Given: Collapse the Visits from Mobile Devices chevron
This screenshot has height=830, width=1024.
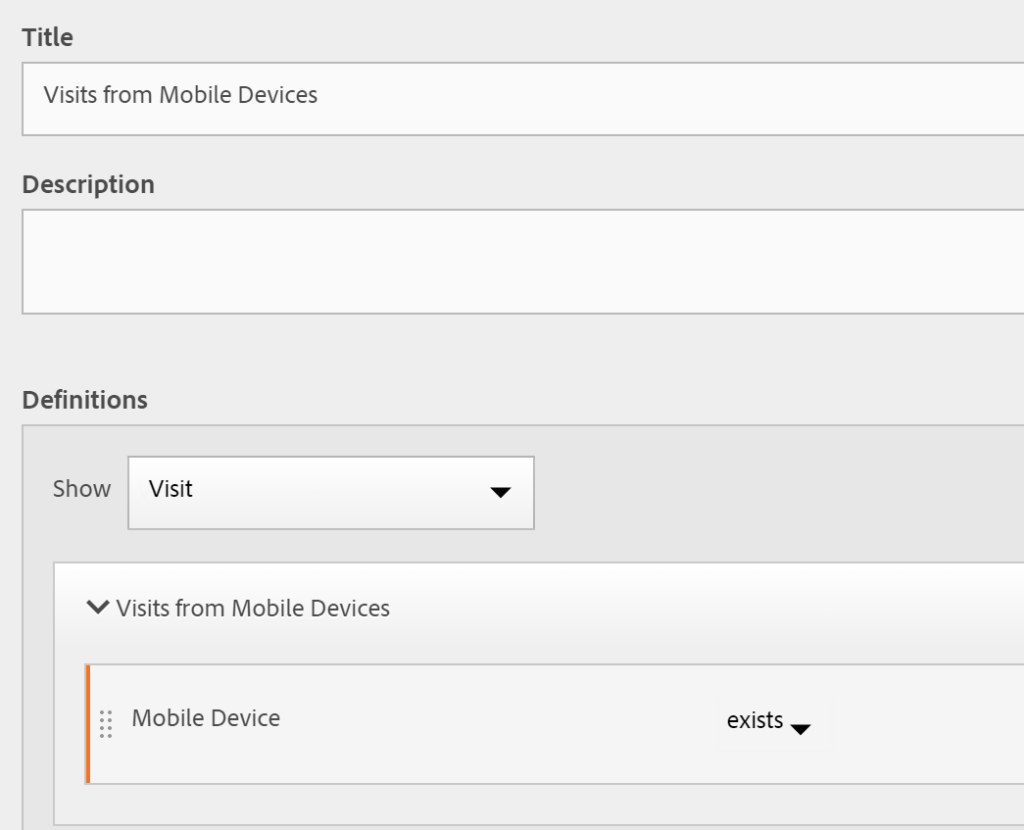Looking at the screenshot, I should 97,606.
